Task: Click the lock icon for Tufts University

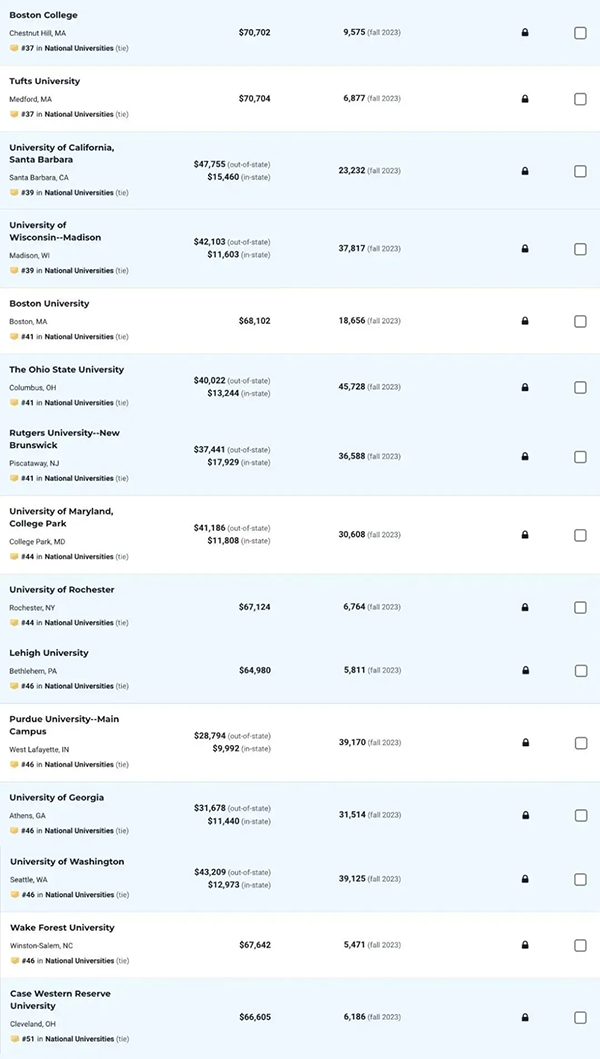Action: coord(525,99)
